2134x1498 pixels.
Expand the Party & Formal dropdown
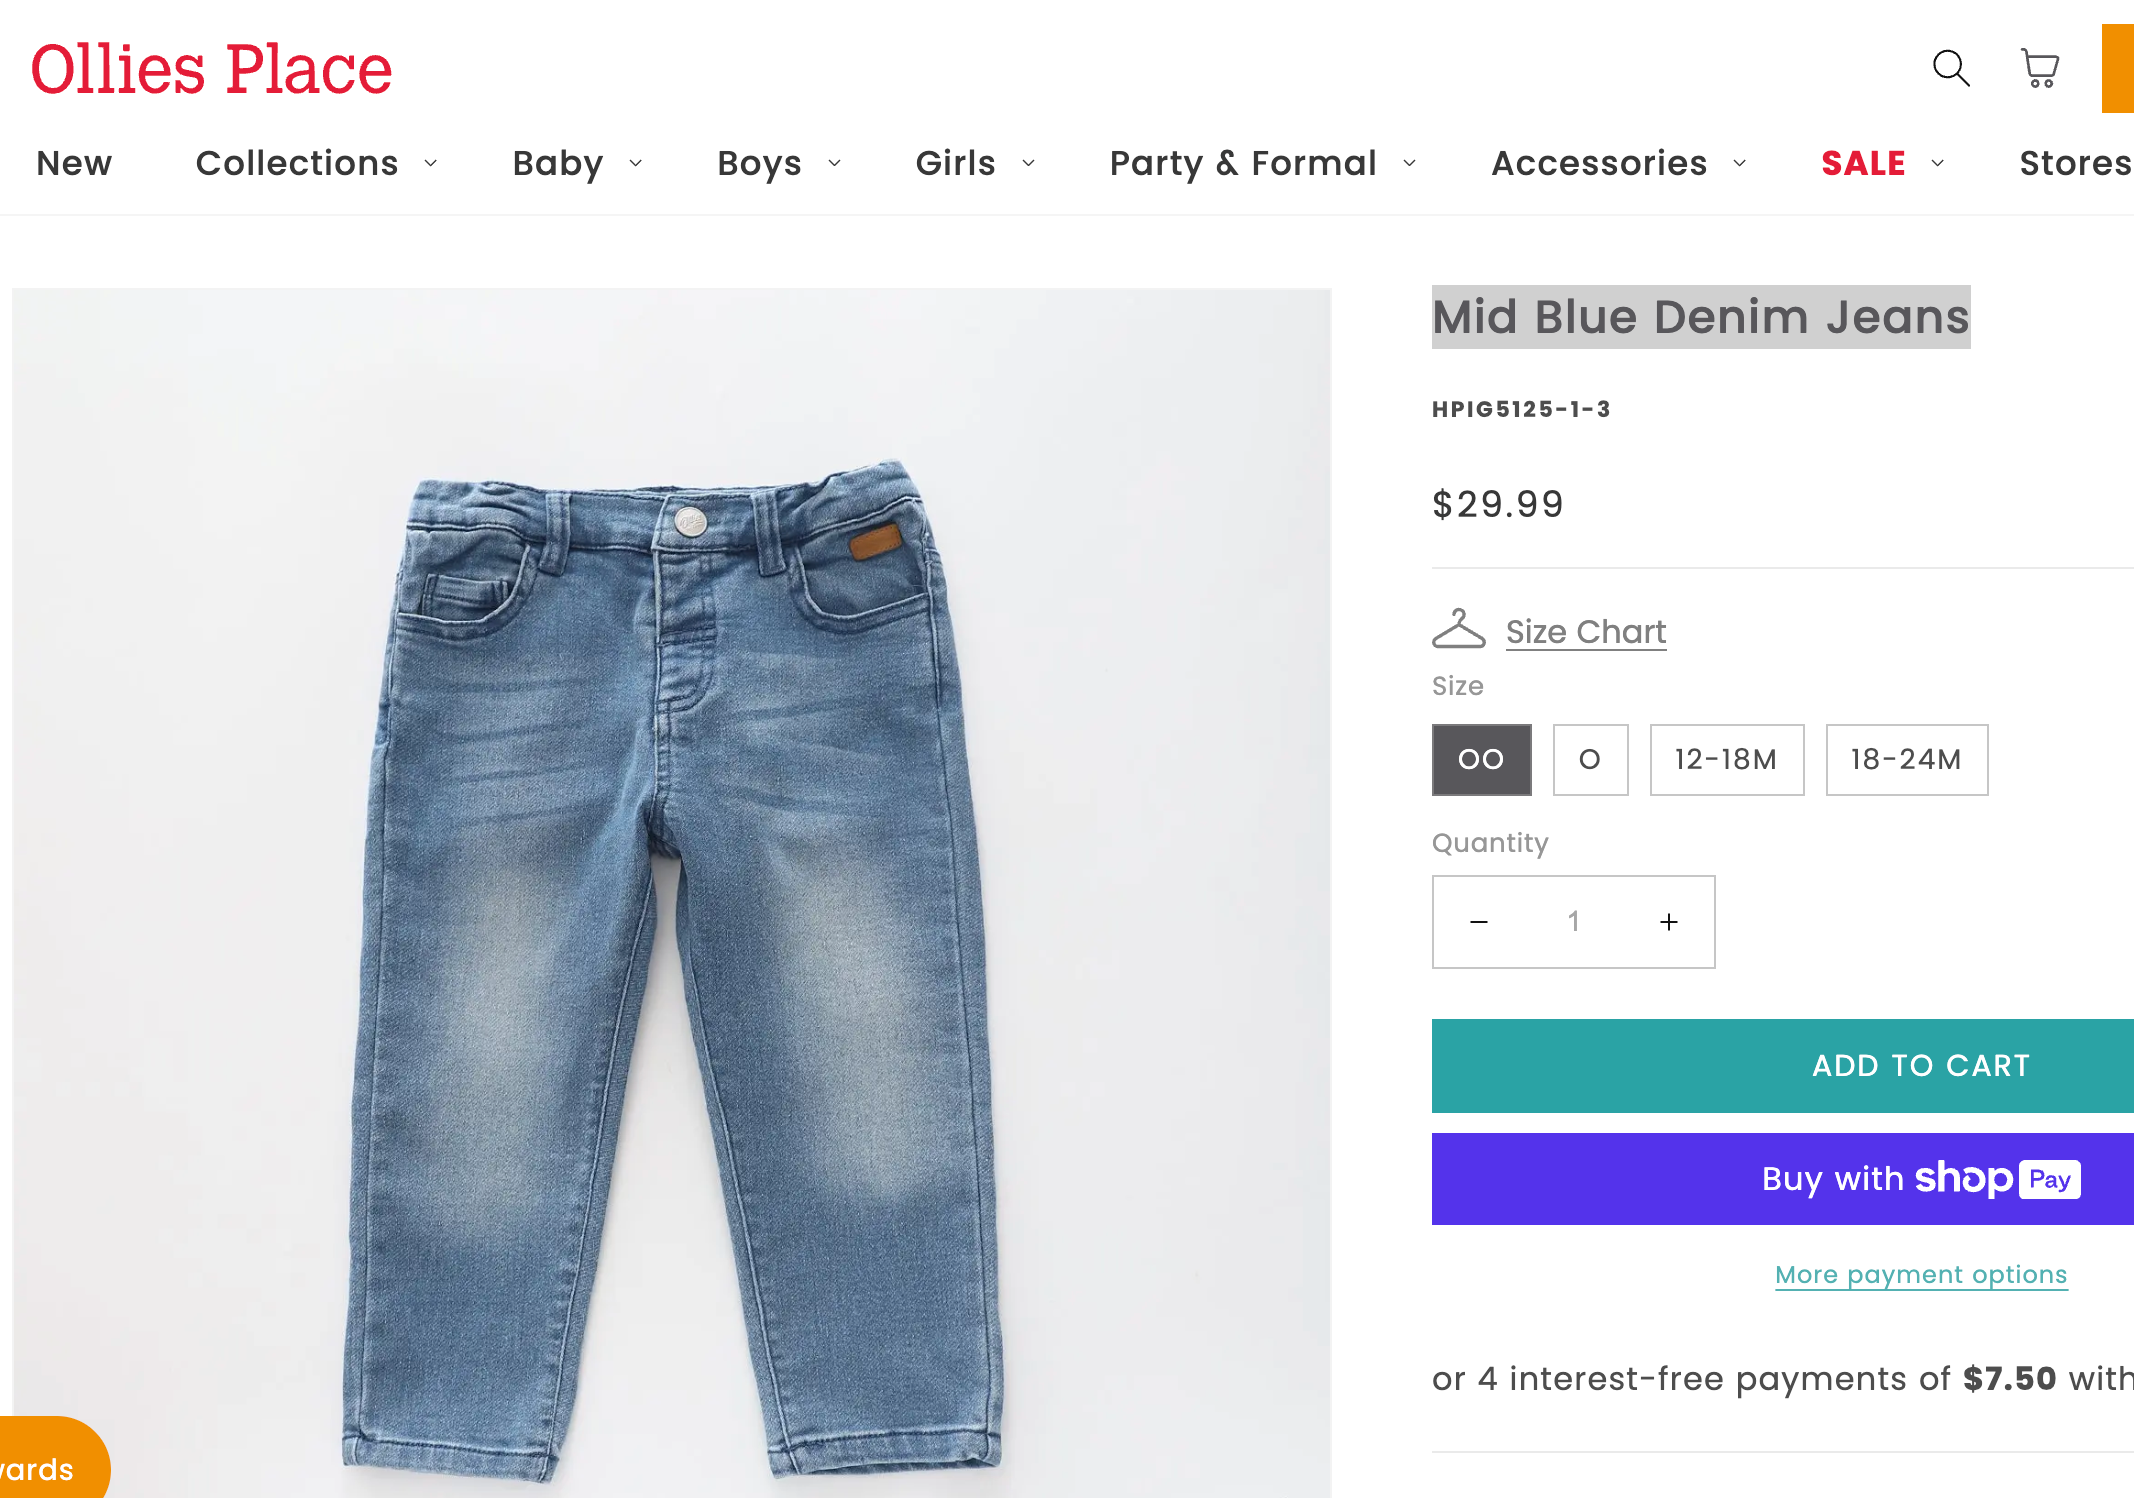pos(1262,163)
